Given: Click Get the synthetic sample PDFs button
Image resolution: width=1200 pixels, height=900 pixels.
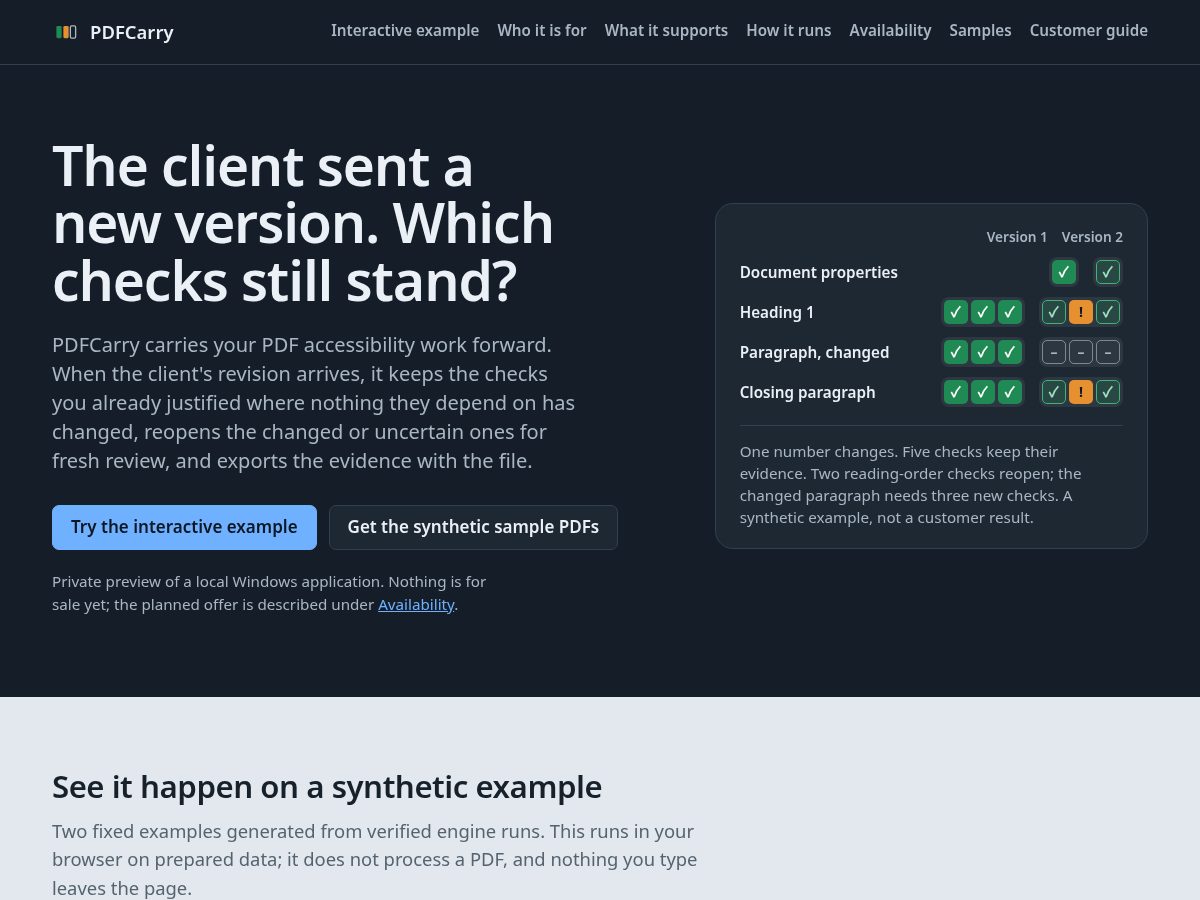Looking at the screenshot, I should point(473,527).
